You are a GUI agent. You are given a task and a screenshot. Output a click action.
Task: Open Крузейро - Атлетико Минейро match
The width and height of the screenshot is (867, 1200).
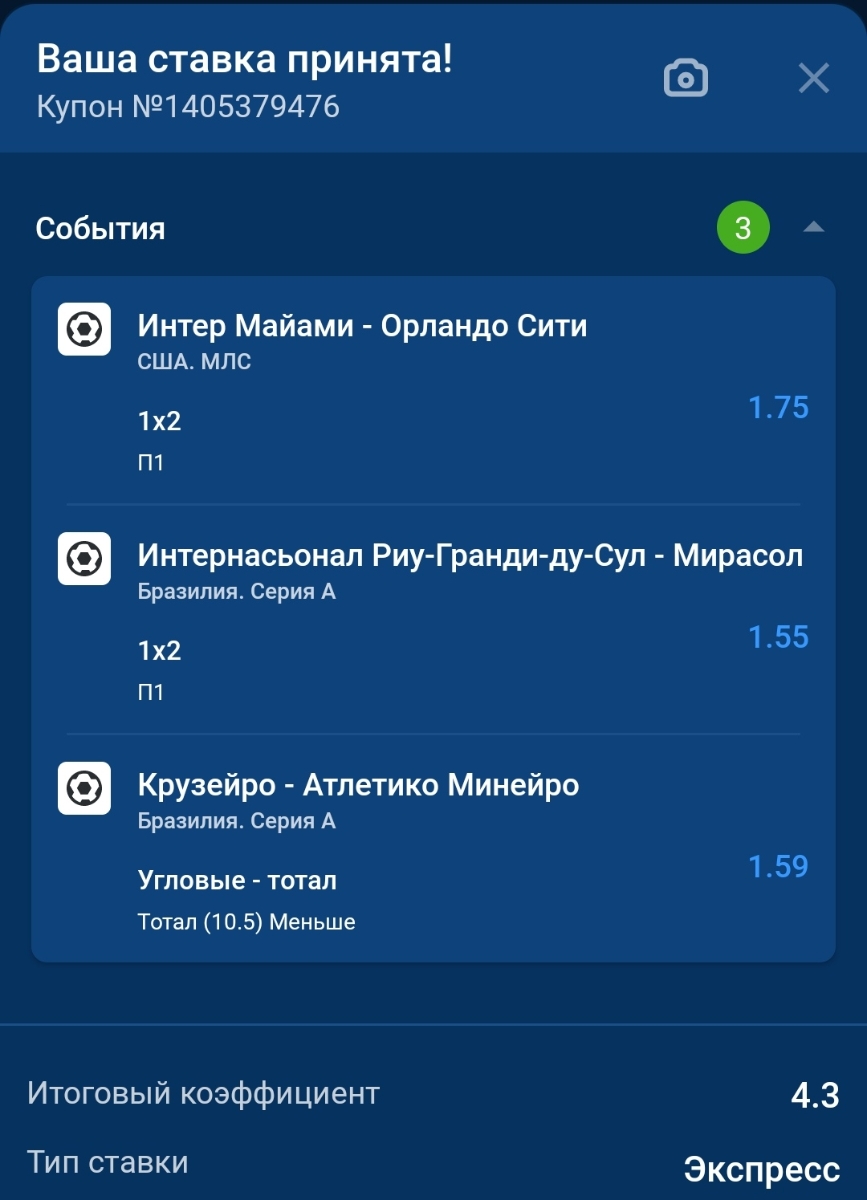(x=358, y=785)
